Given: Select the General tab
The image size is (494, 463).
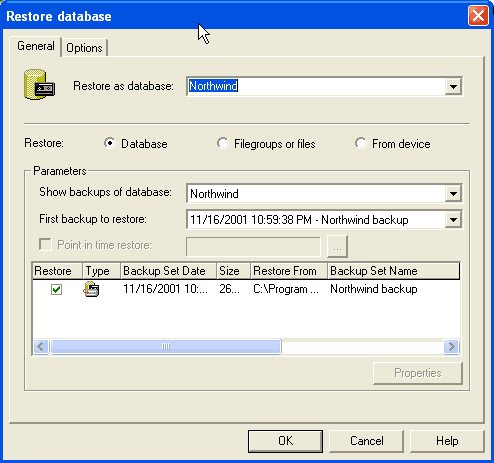Looking at the screenshot, I should [36, 46].
